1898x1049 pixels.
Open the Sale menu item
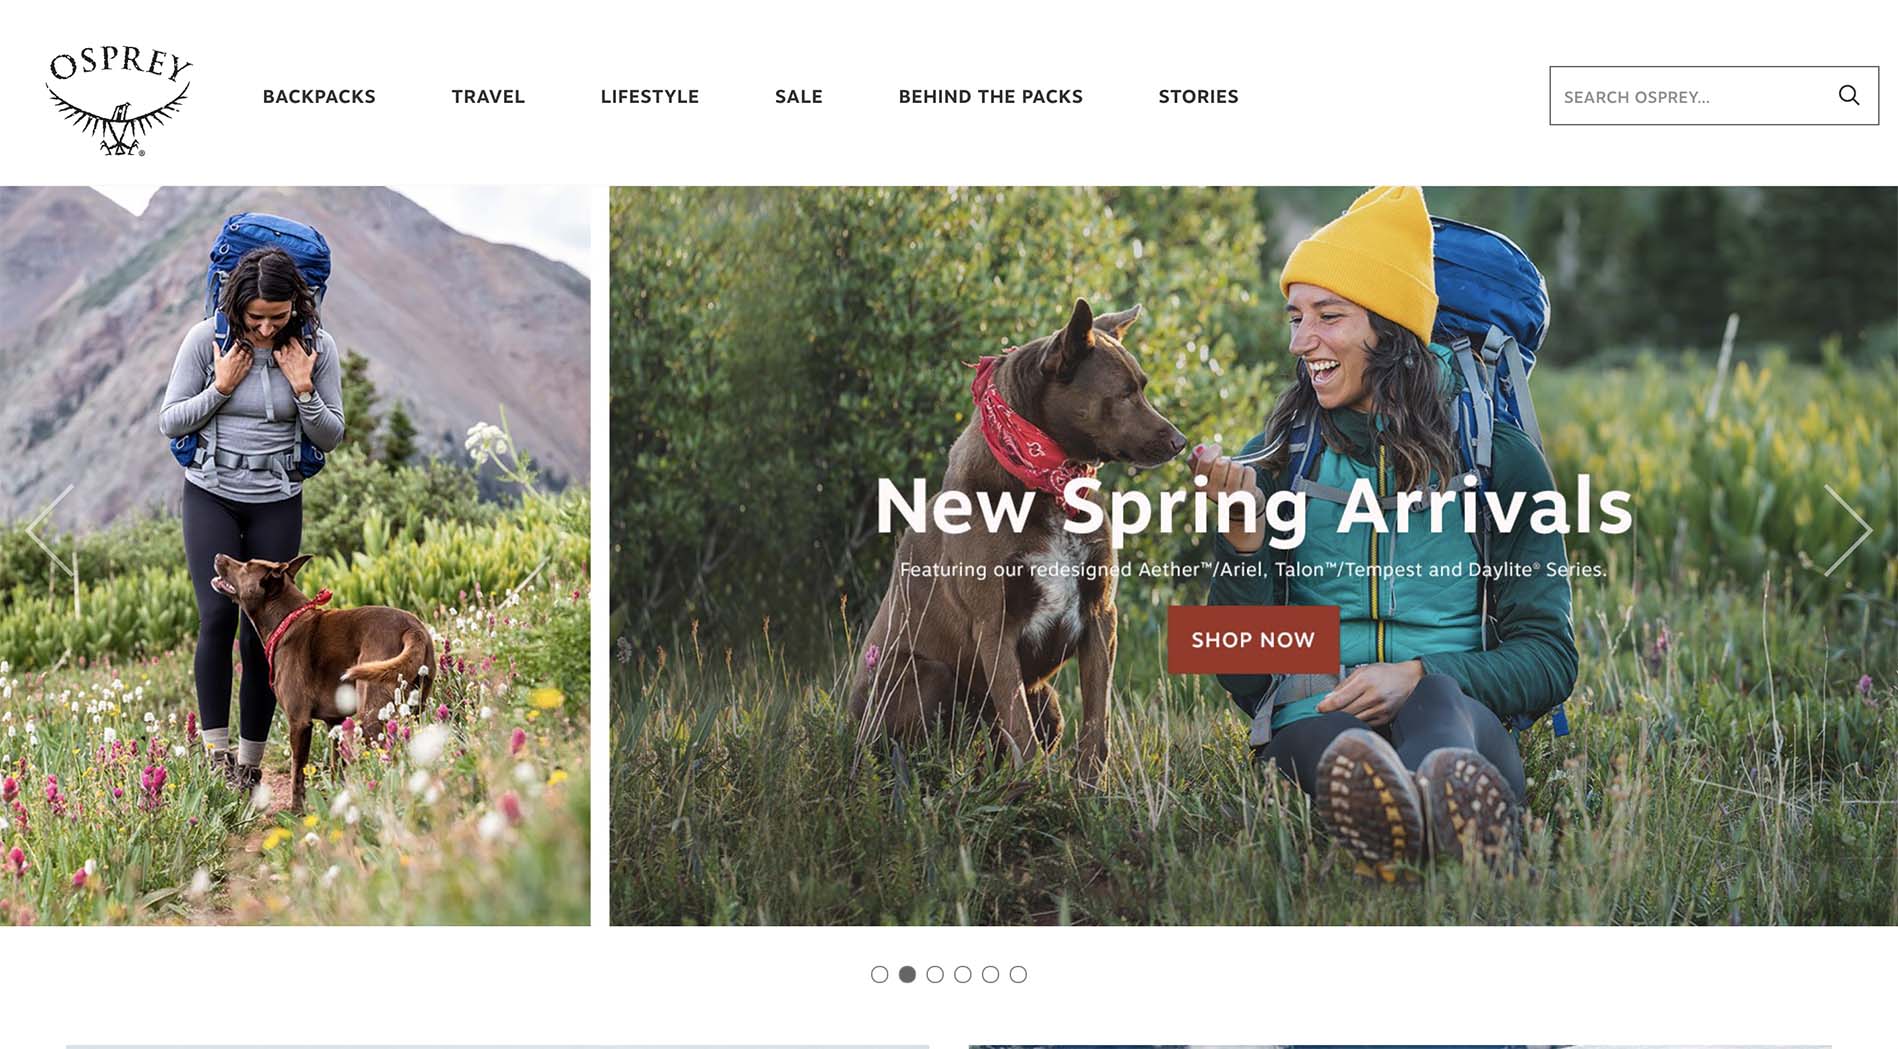[799, 96]
